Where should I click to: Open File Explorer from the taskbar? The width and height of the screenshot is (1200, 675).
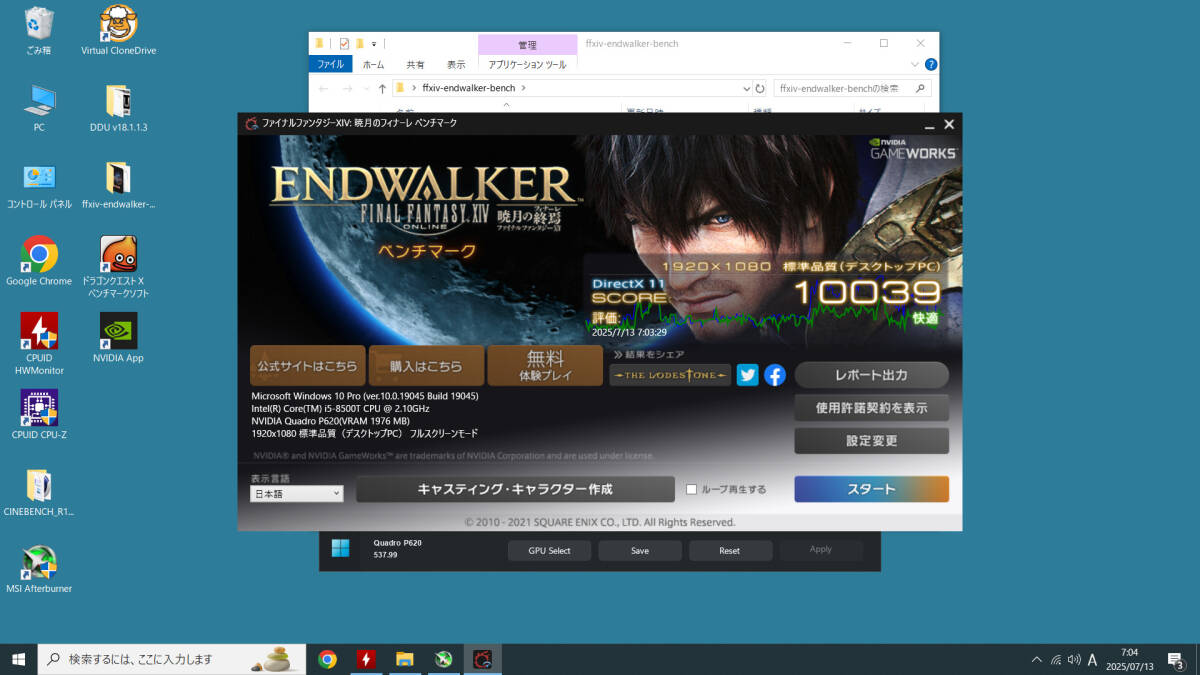[x=405, y=659]
